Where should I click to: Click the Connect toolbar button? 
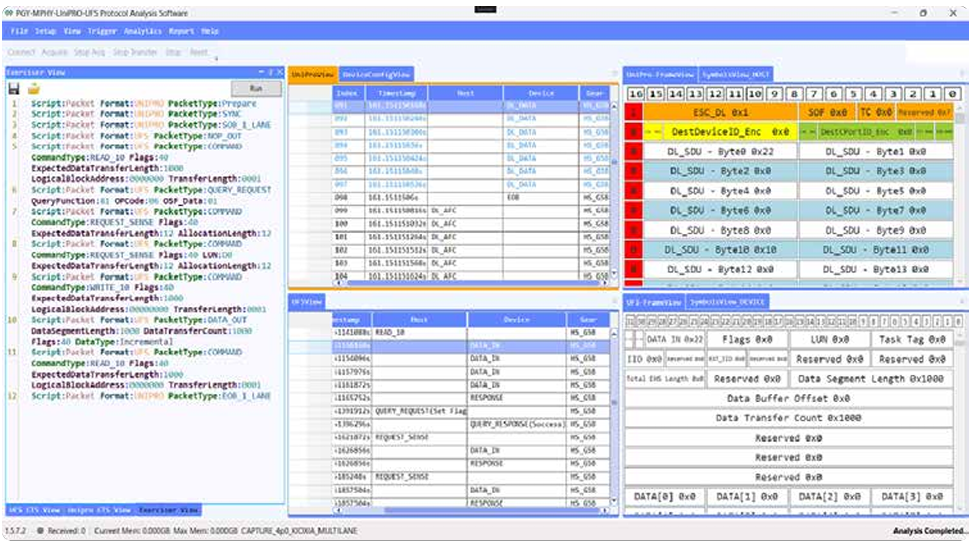tap(21, 52)
